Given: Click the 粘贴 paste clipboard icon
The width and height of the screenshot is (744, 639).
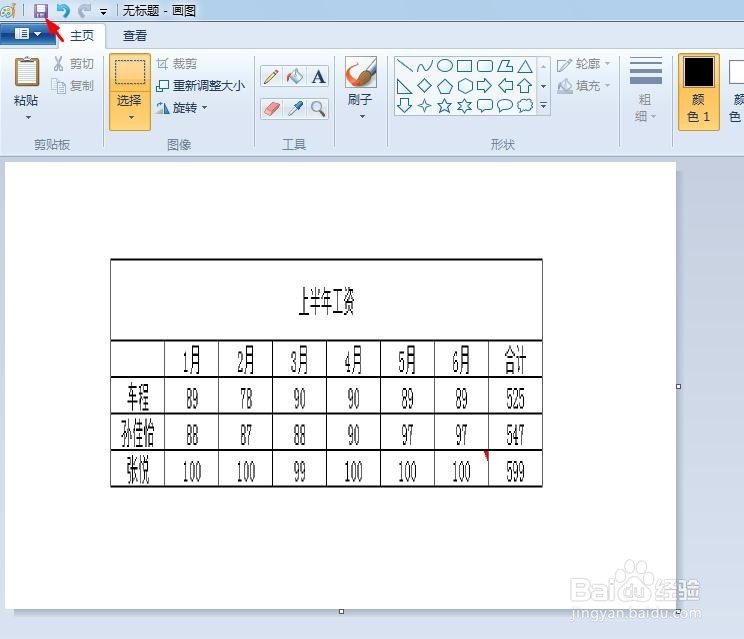Looking at the screenshot, I should pos(27,72).
